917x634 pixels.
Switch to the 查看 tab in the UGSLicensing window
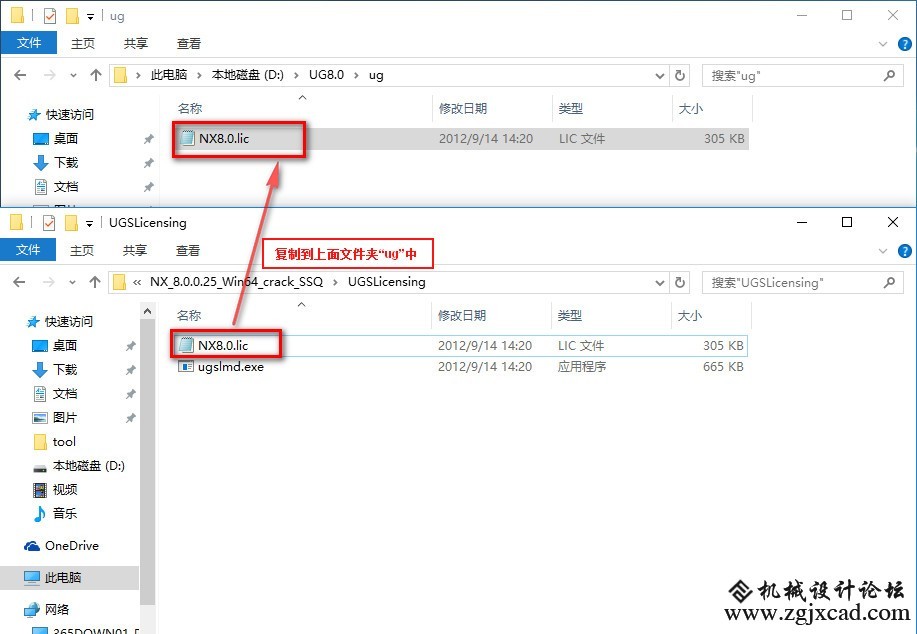click(187, 250)
